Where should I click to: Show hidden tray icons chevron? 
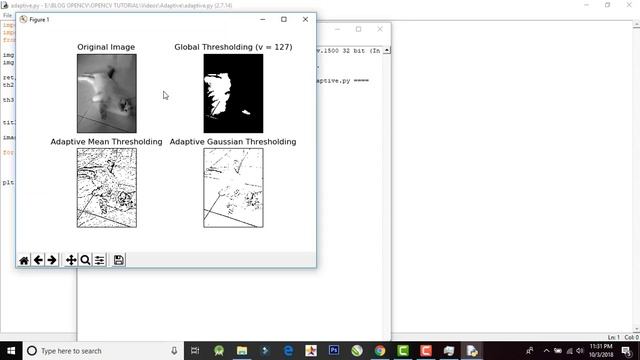tap(546, 351)
